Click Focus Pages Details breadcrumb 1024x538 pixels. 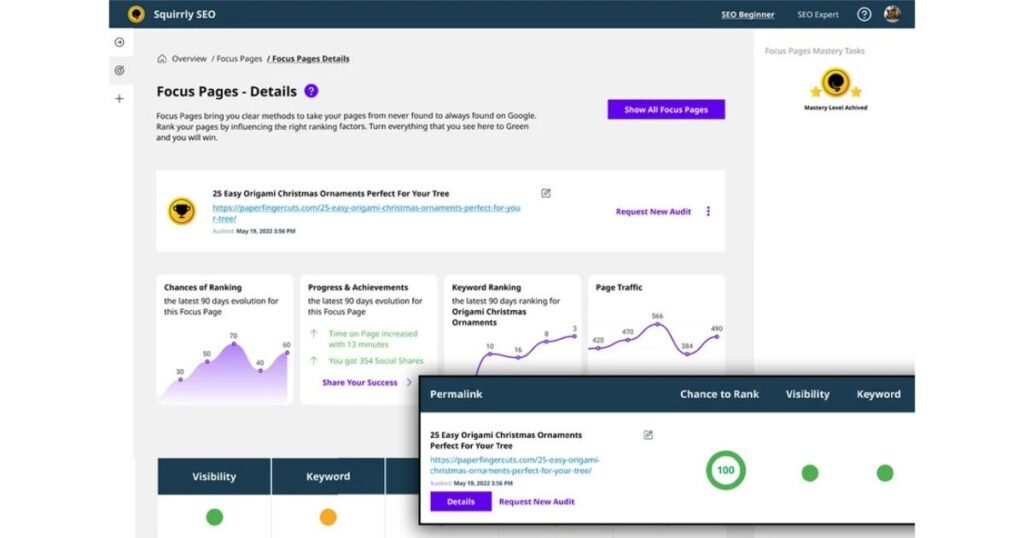click(x=310, y=59)
